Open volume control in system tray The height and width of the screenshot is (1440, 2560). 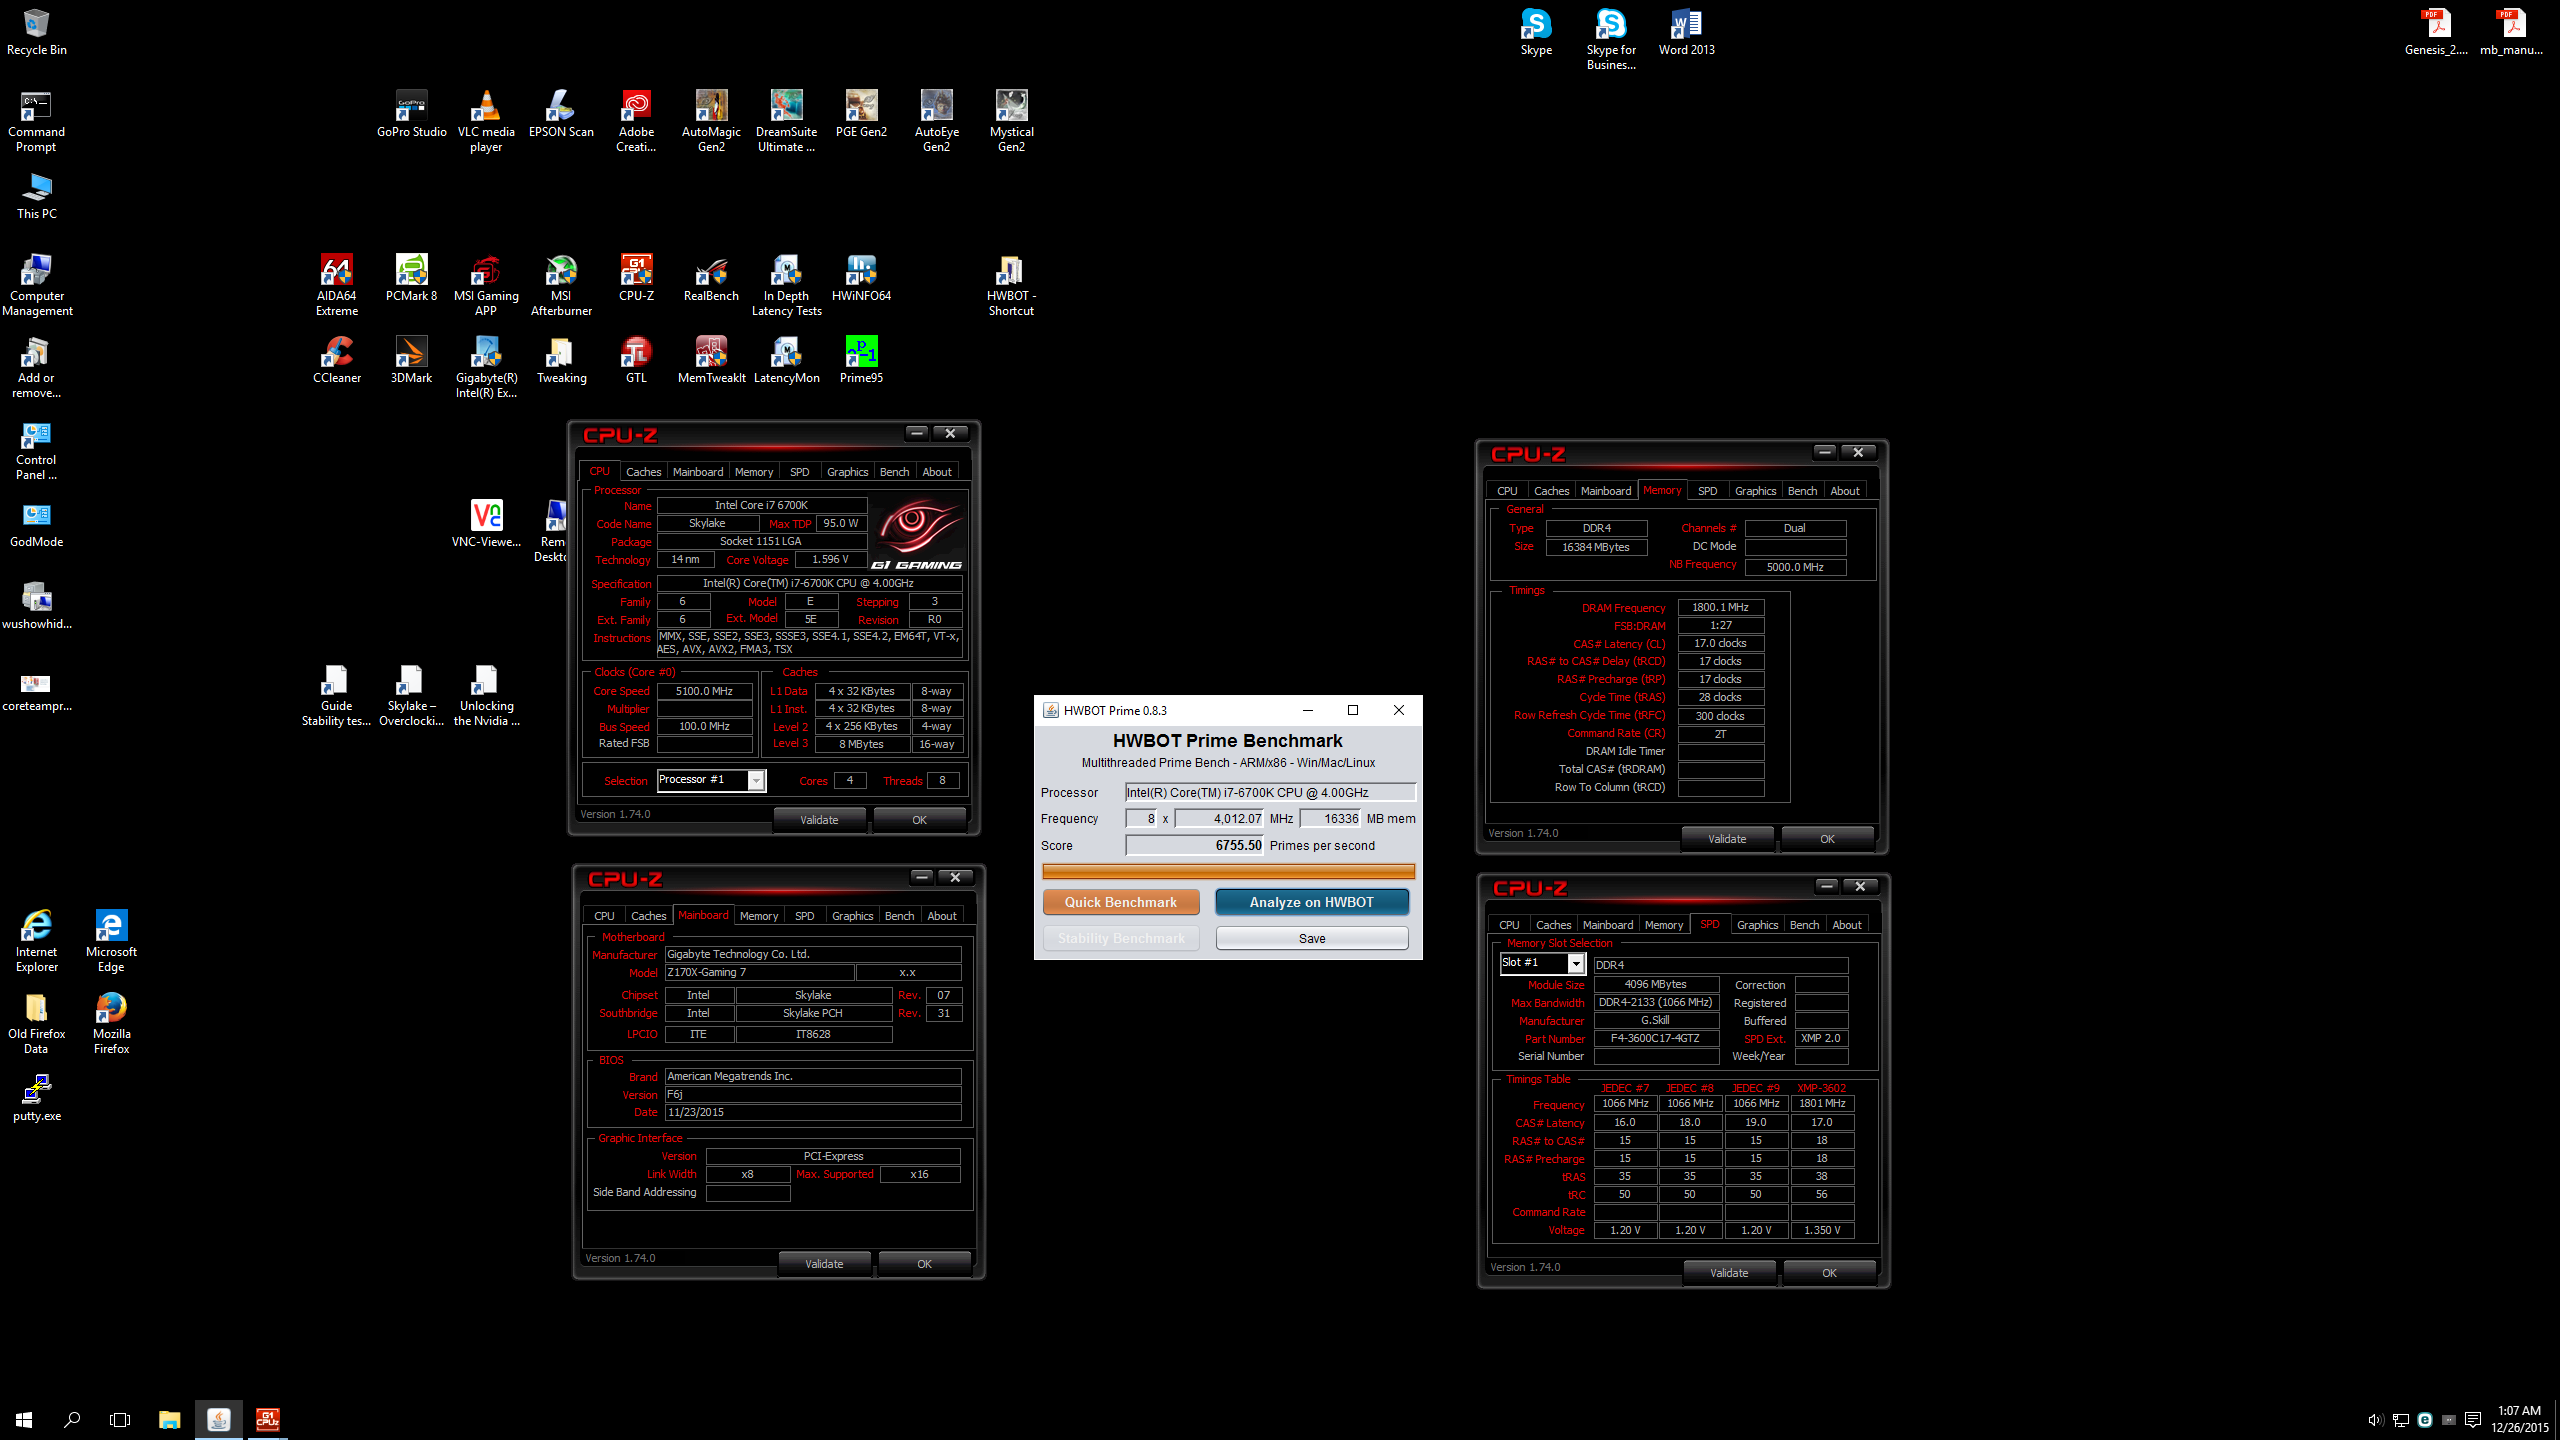[x=2375, y=1420]
